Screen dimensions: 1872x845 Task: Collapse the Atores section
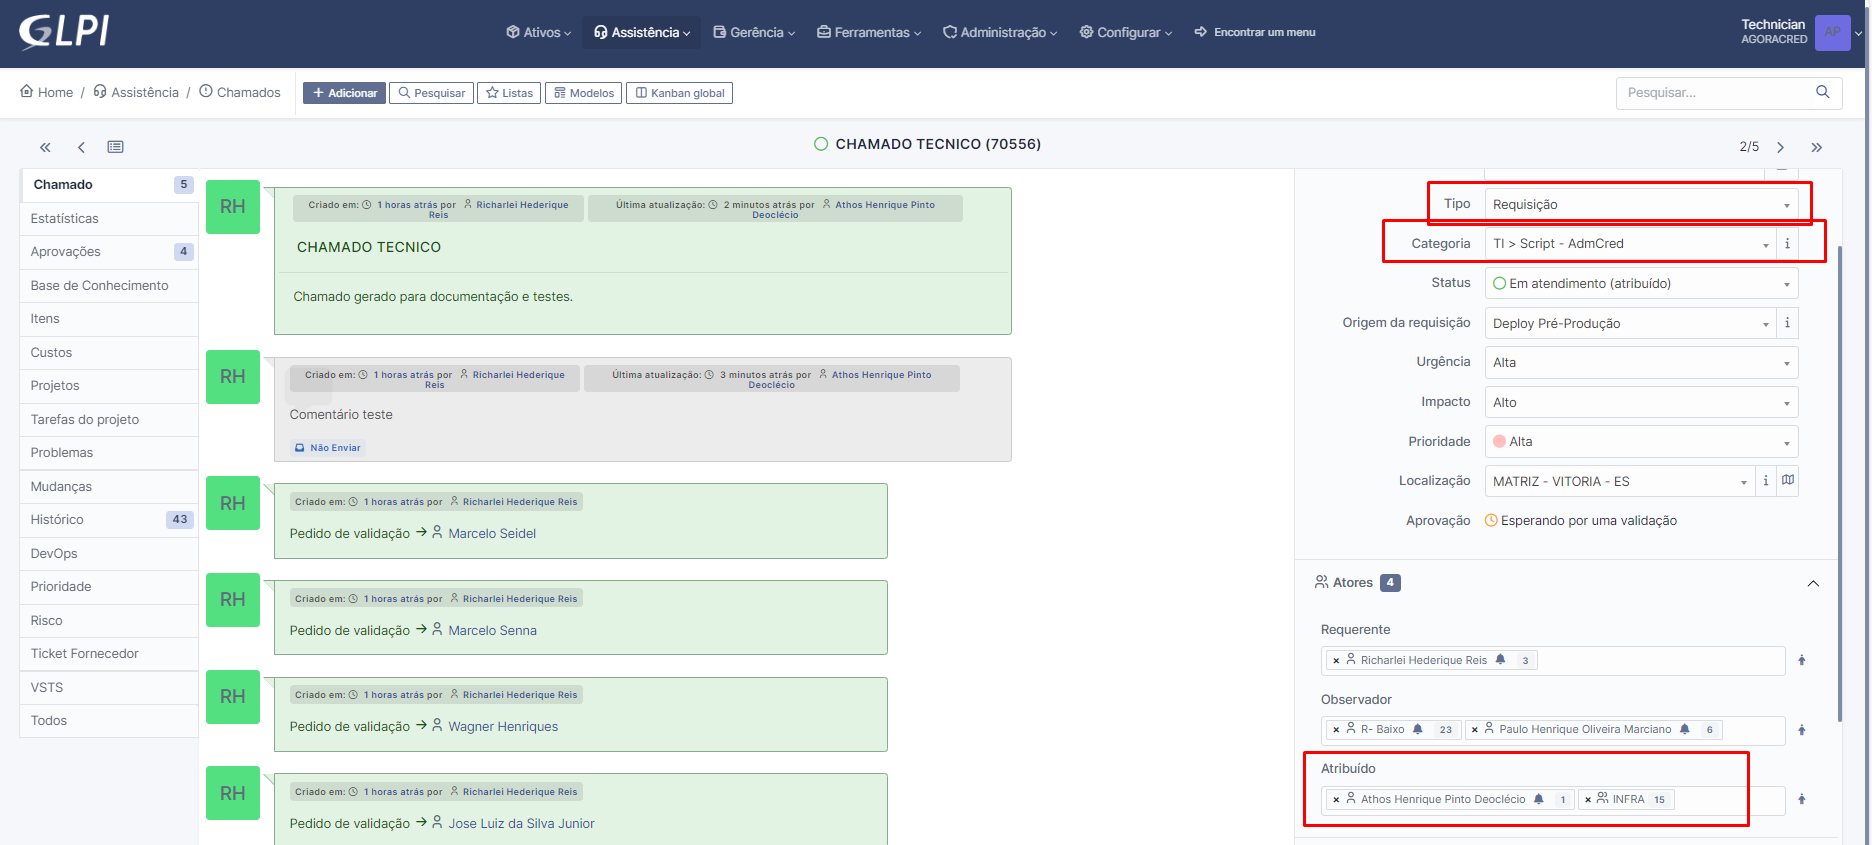coord(1813,583)
